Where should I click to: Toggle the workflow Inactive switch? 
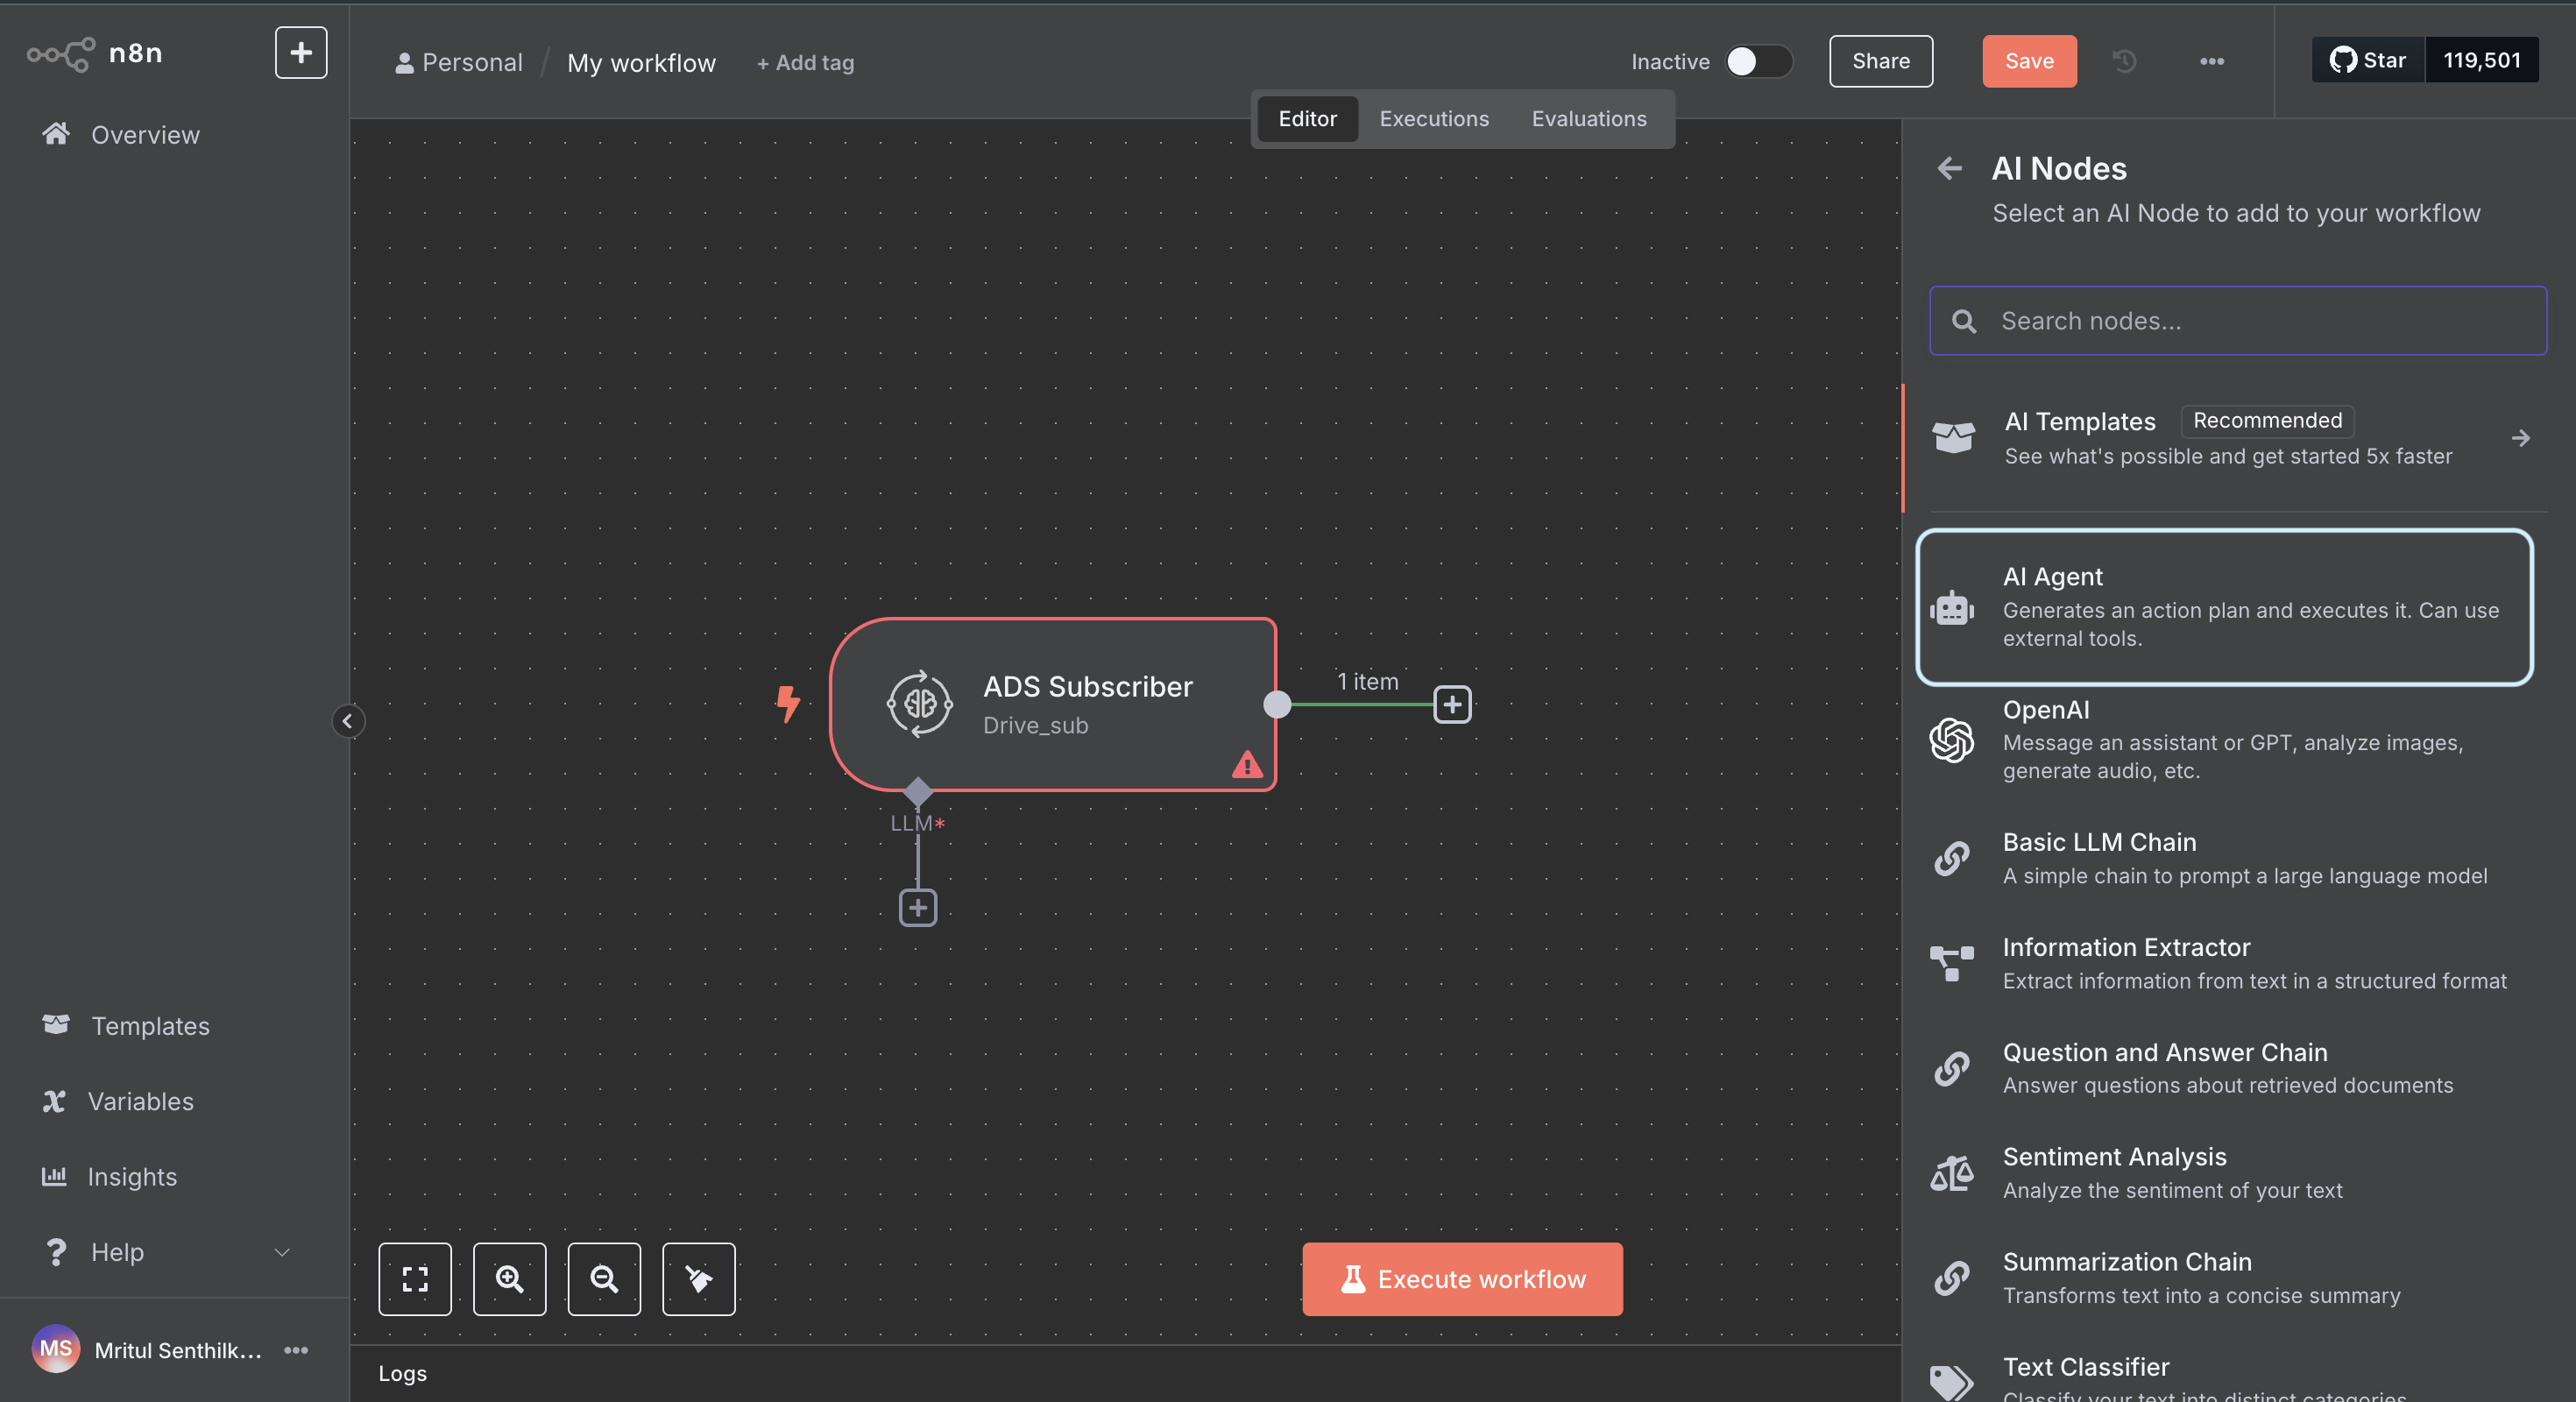tap(1757, 61)
